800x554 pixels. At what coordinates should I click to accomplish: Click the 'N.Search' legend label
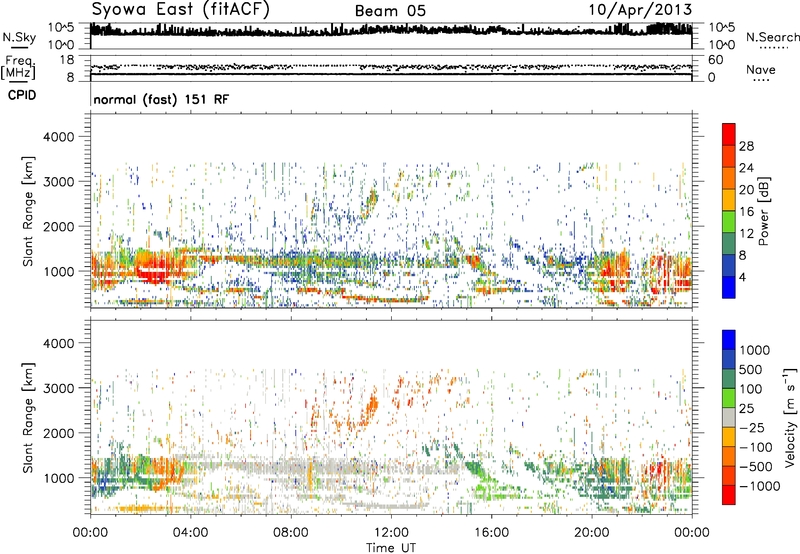772,37
